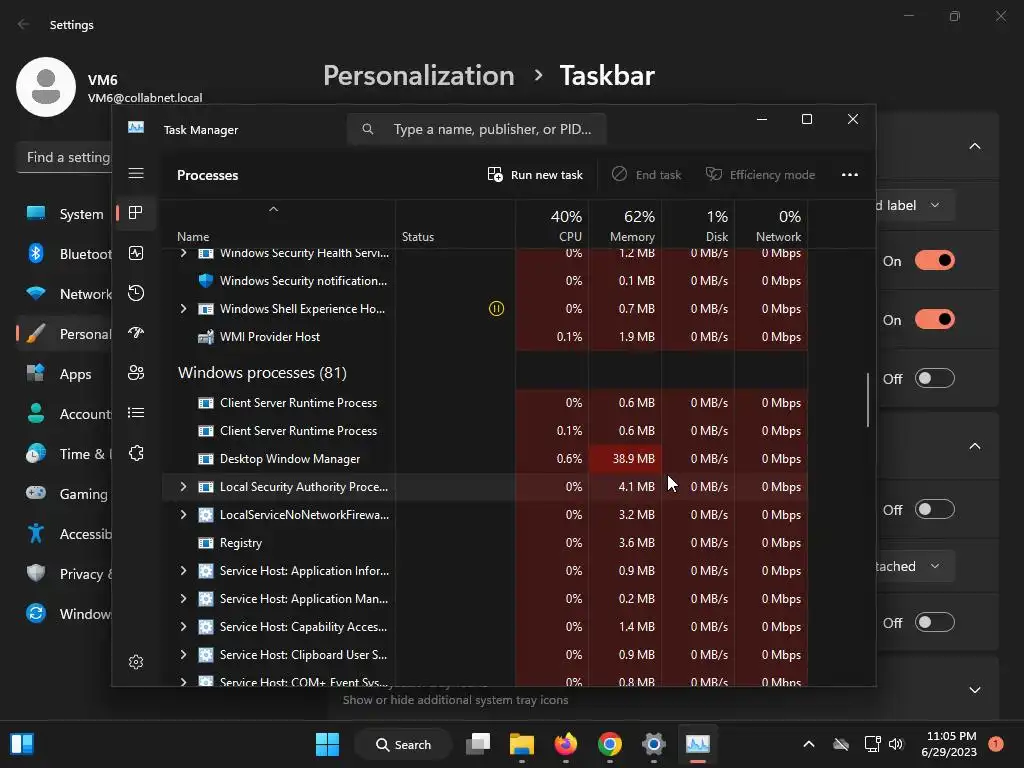Open System category in Settings sidebar
The image size is (1024, 768).
(x=65, y=214)
